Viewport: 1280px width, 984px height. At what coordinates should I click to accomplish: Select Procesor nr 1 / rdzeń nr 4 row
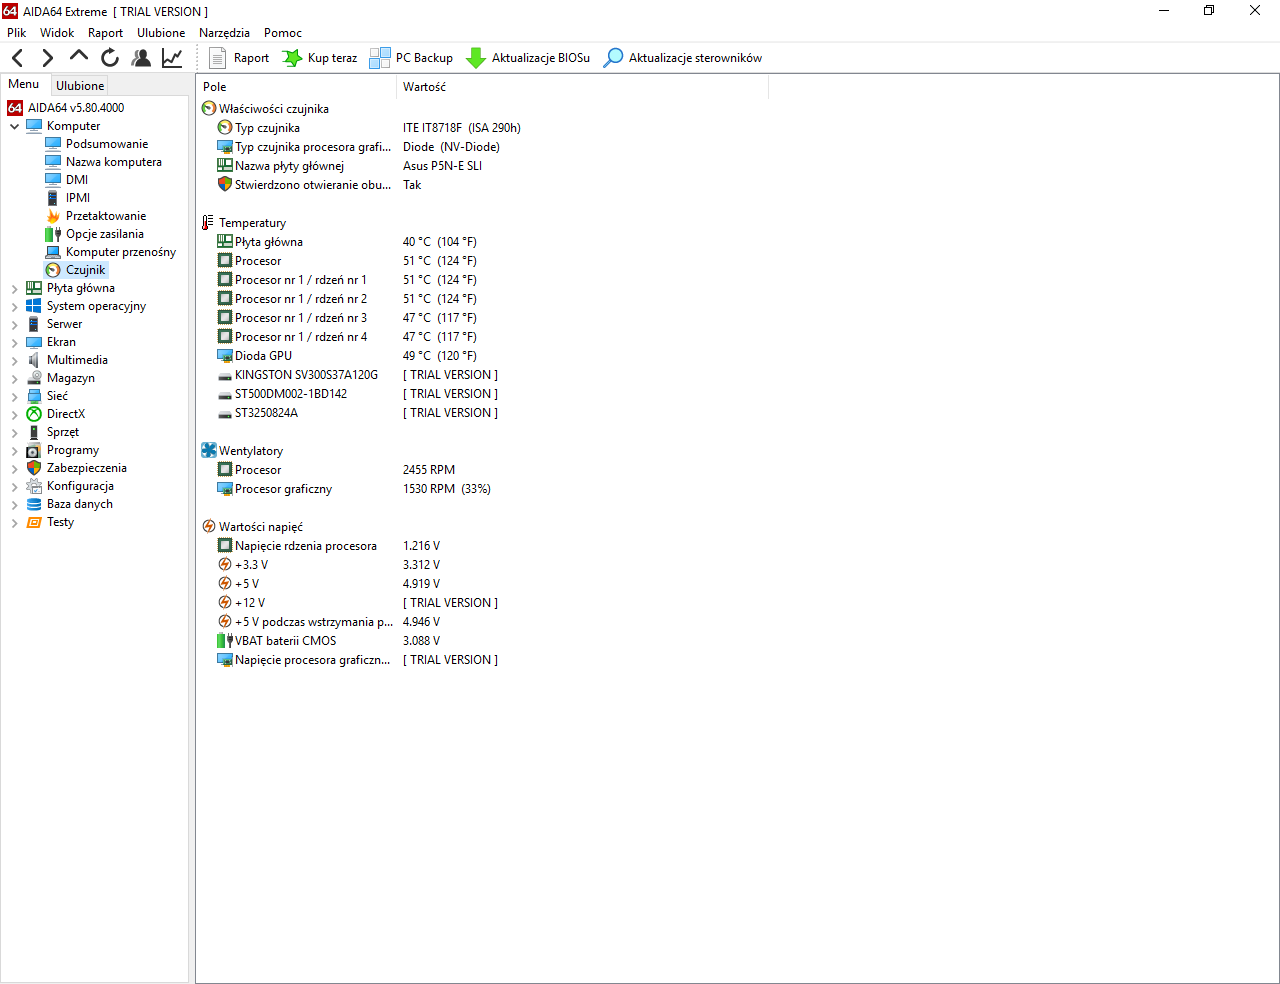pos(346,337)
